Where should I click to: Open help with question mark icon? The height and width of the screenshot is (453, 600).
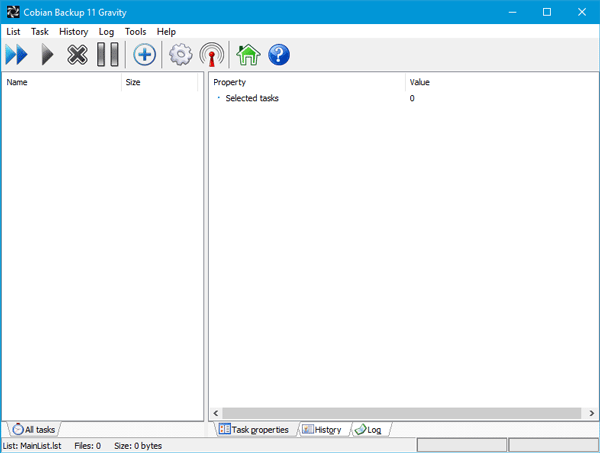click(279, 54)
